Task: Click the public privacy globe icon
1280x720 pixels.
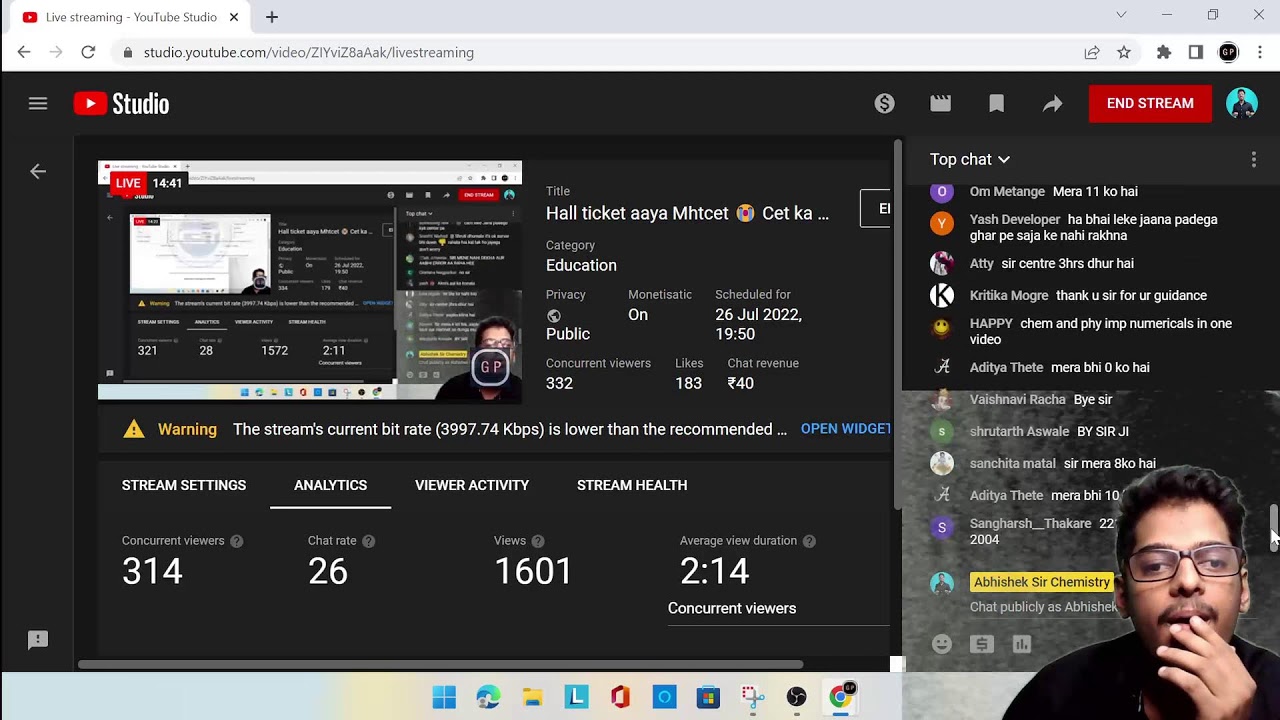Action: (554, 315)
